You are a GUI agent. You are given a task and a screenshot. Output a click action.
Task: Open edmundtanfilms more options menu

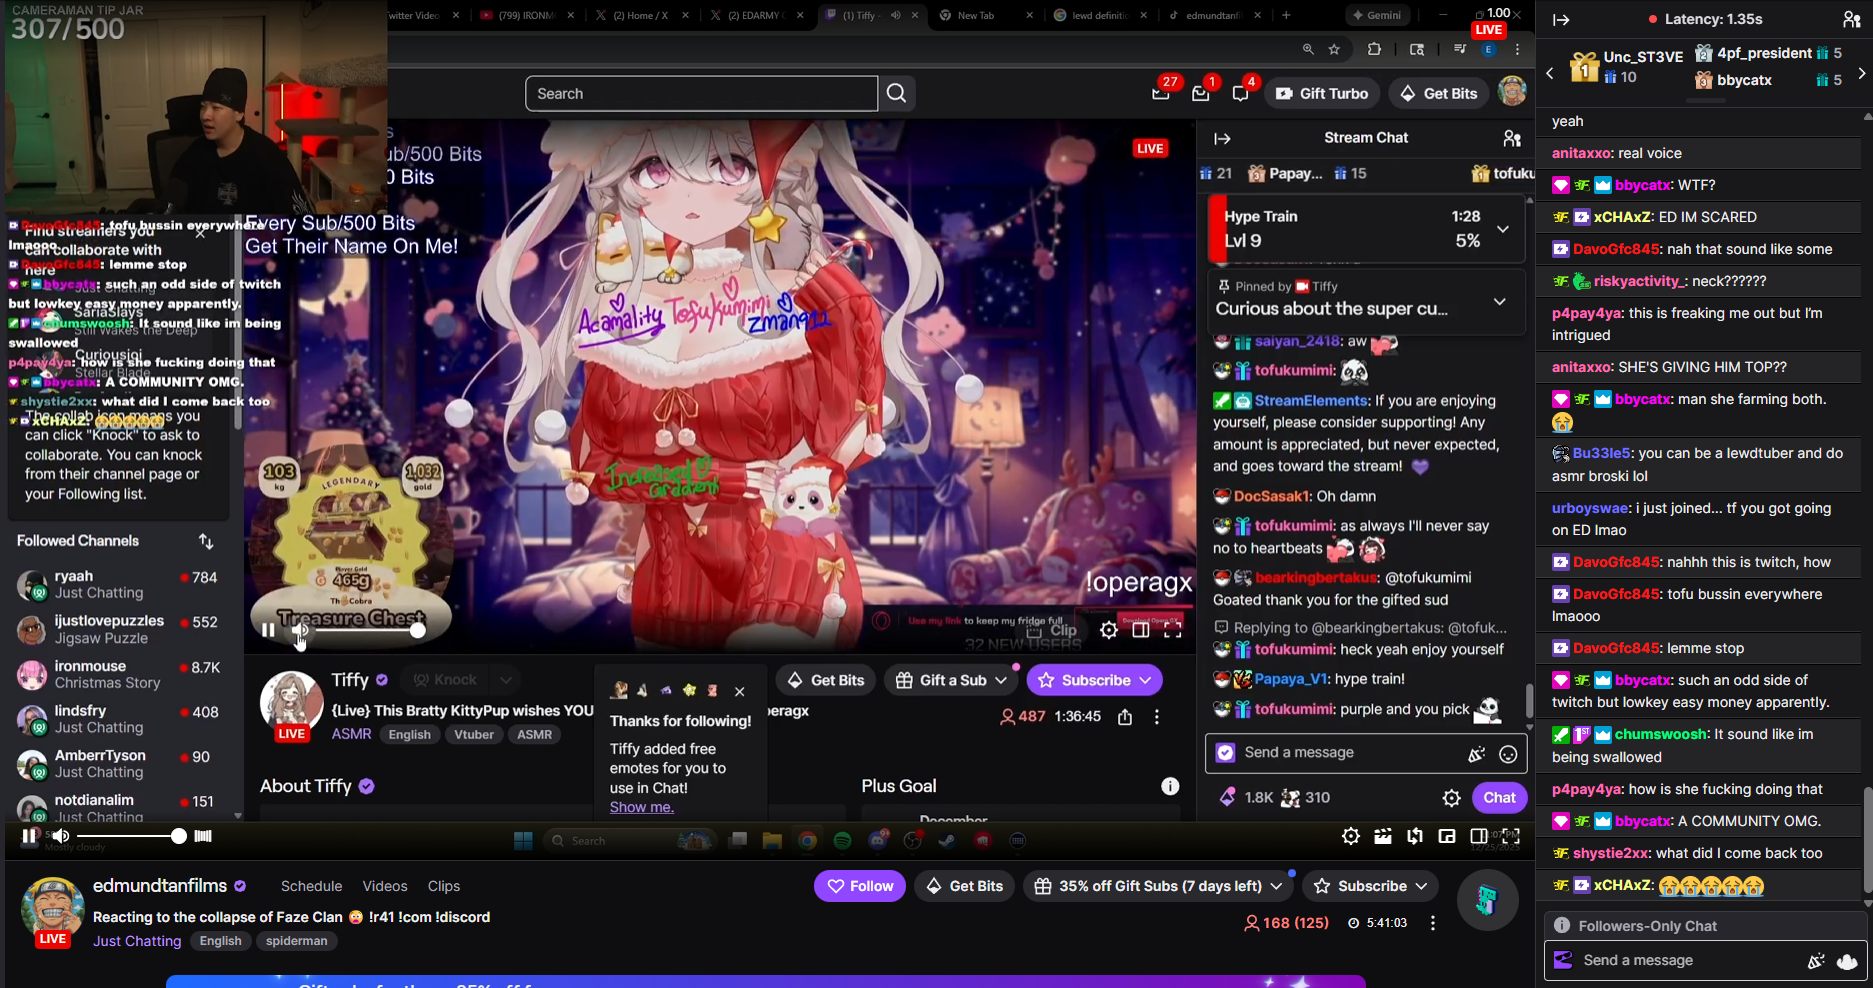(1433, 923)
